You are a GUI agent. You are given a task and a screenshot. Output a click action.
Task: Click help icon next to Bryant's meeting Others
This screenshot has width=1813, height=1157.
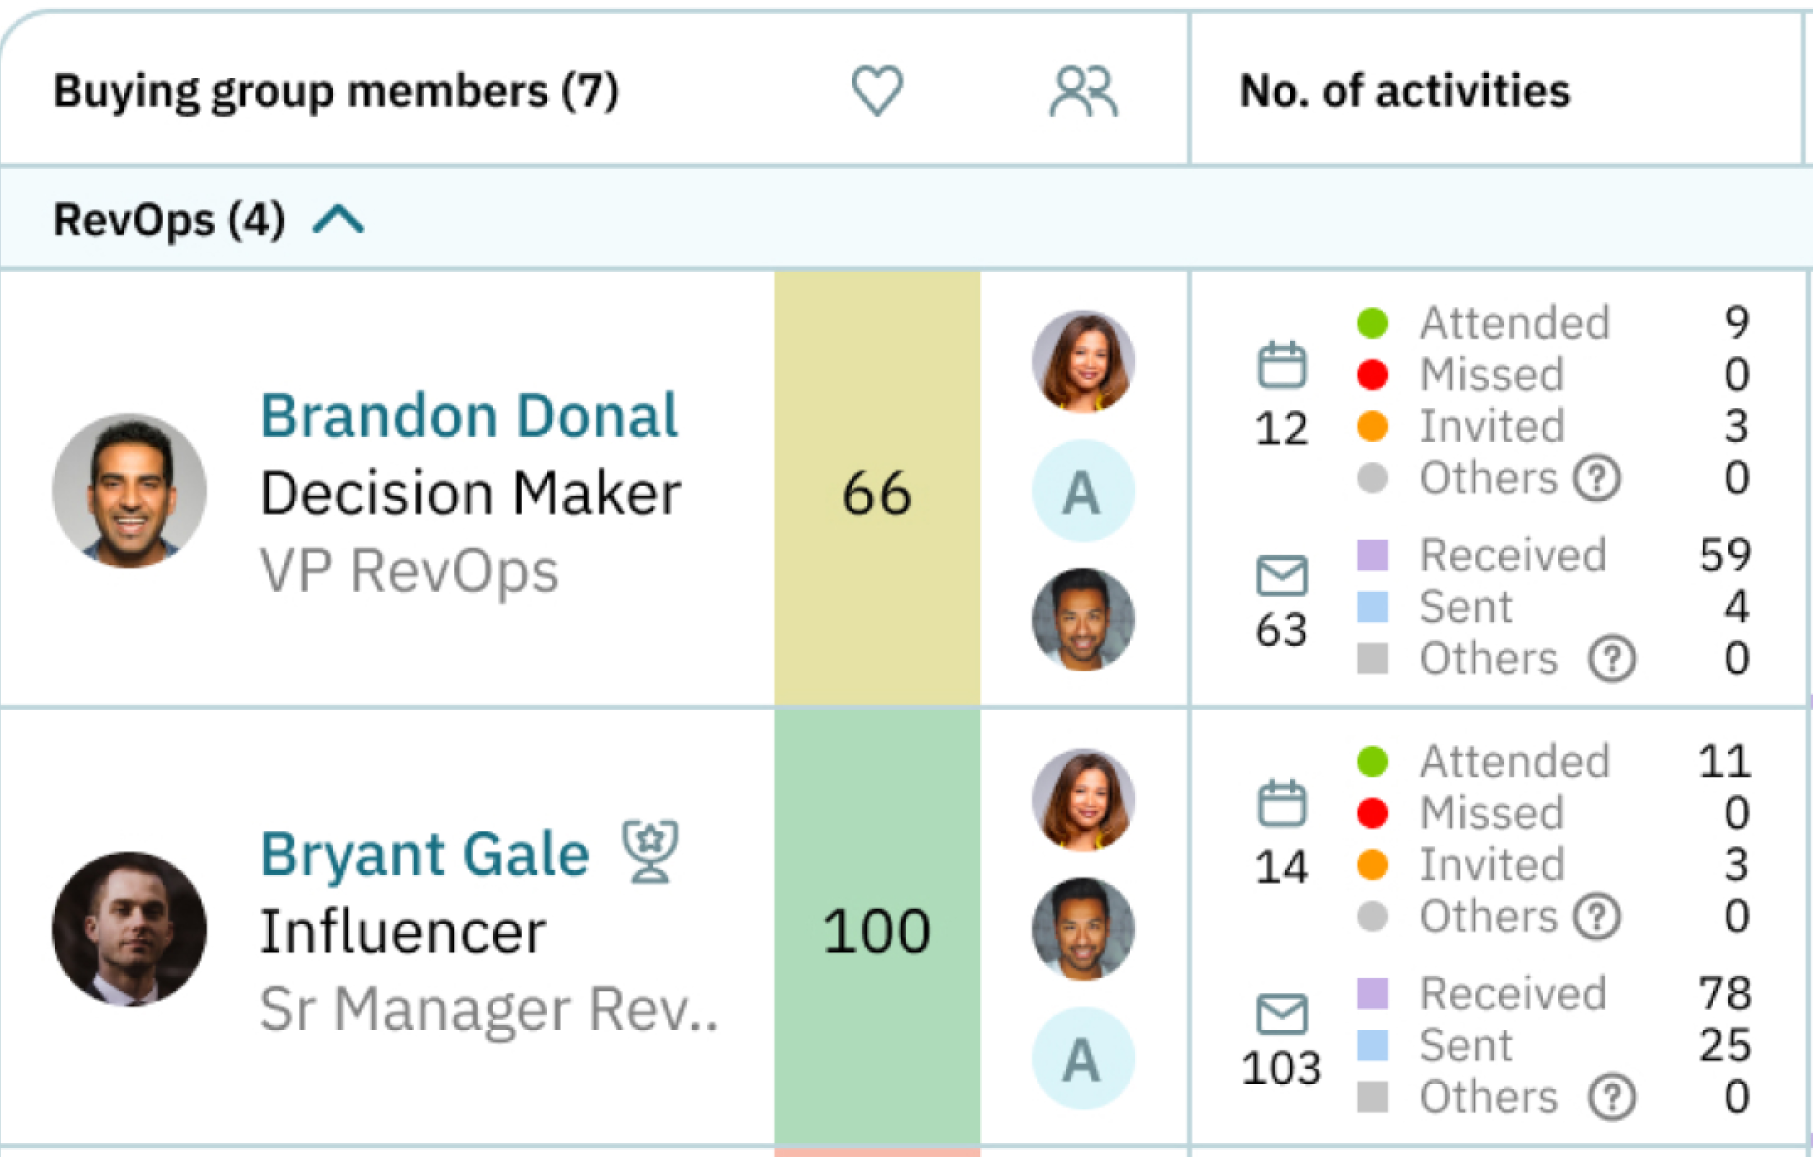click(1597, 916)
